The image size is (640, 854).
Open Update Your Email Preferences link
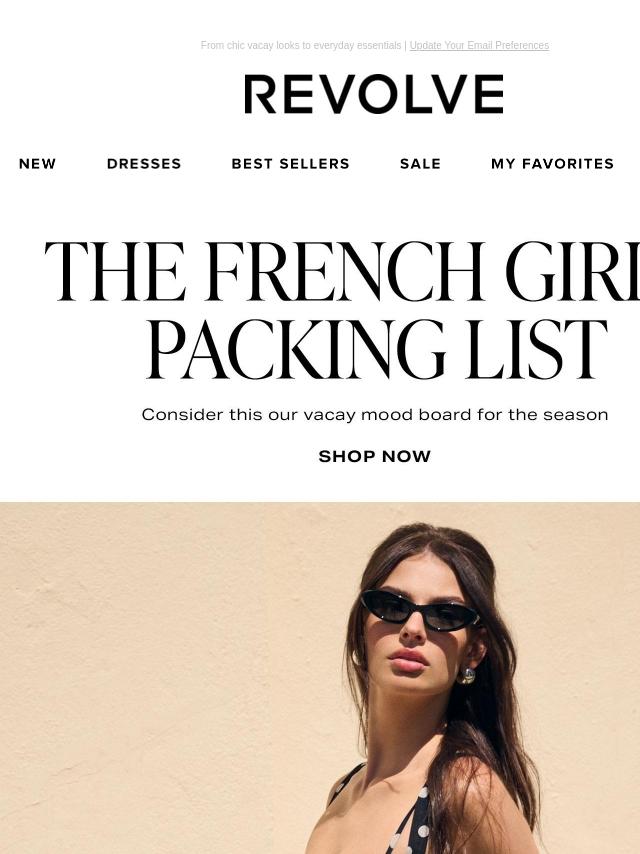pos(479,45)
